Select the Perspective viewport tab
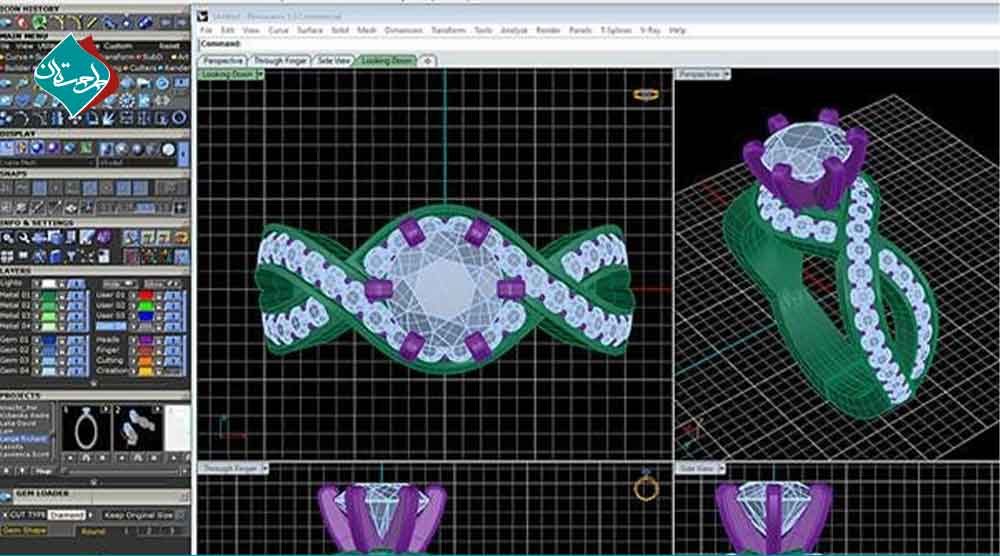This screenshot has width=1000, height=556. point(223,61)
